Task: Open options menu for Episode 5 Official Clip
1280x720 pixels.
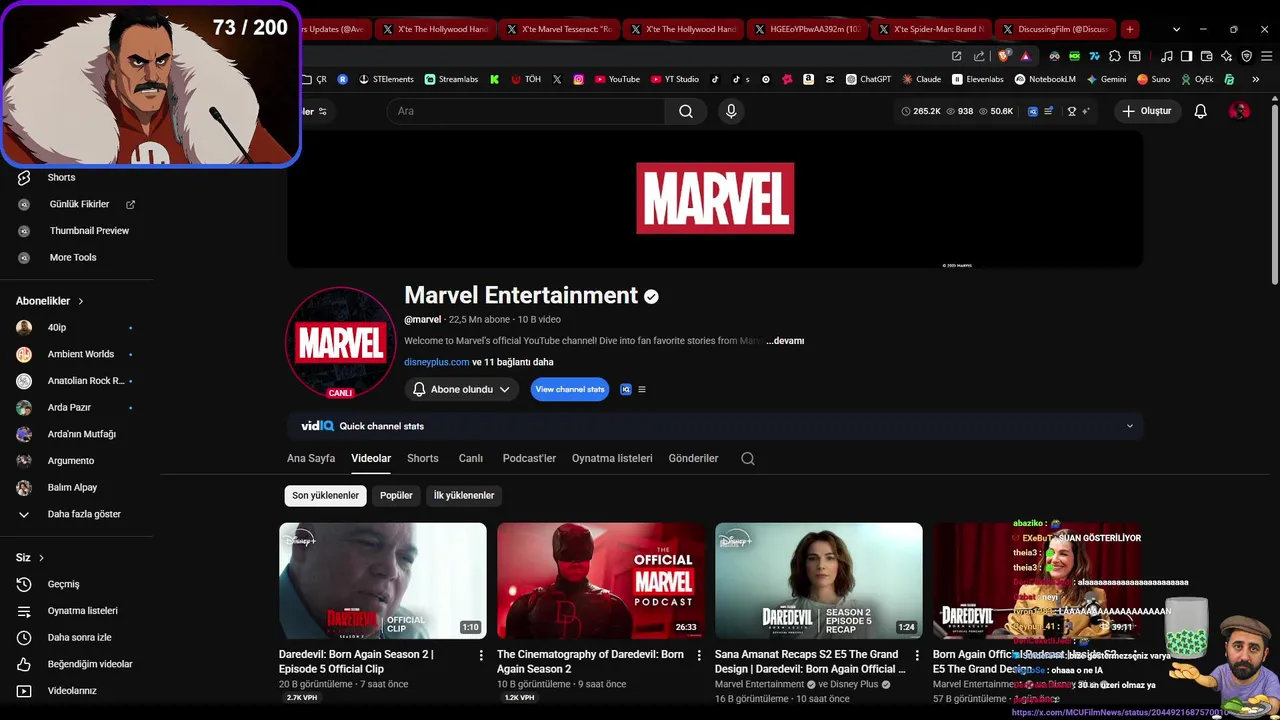Action: pyautogui.click(x=481, y=655)
